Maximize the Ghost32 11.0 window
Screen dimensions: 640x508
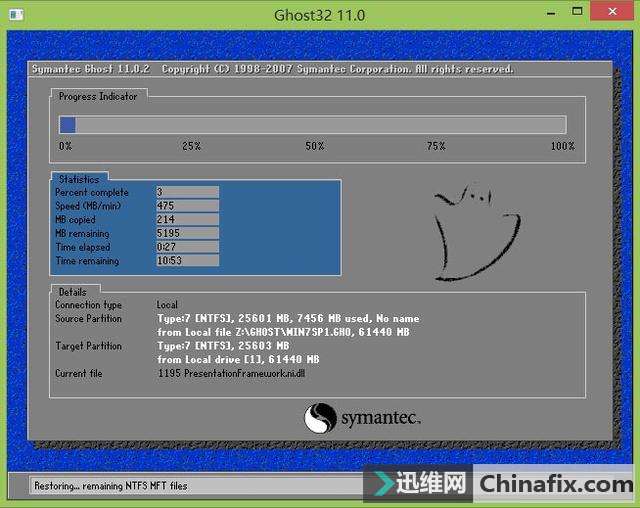[x=577, y=11]
